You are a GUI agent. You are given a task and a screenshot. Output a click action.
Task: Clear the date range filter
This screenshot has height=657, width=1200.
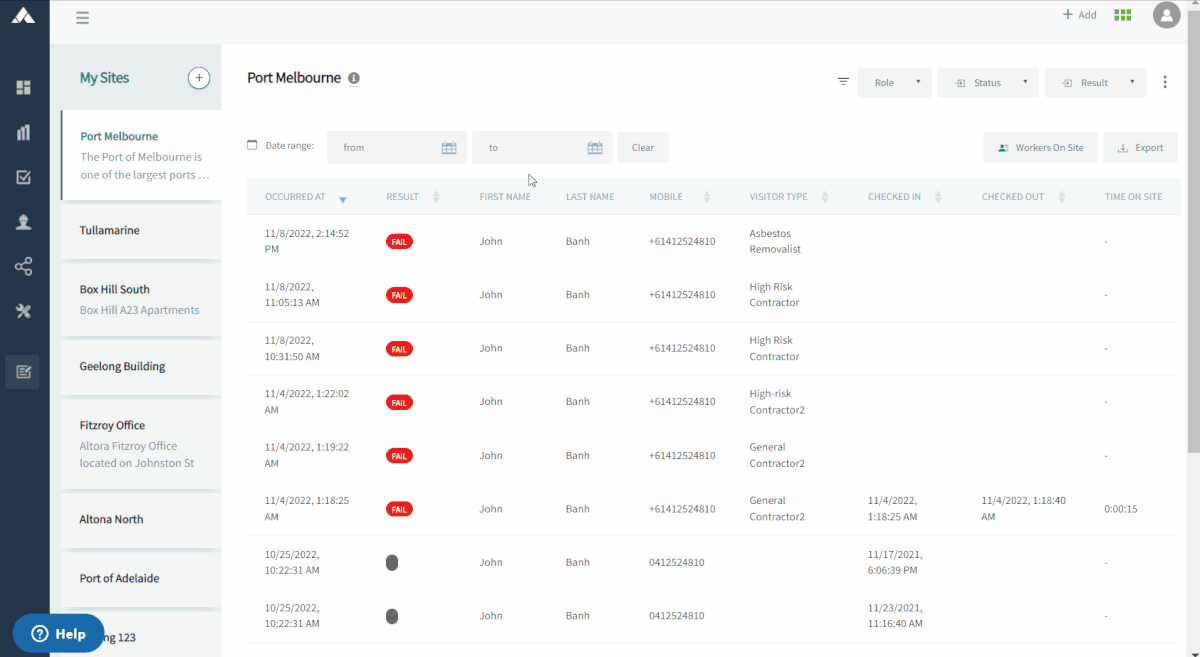[643, 148]
